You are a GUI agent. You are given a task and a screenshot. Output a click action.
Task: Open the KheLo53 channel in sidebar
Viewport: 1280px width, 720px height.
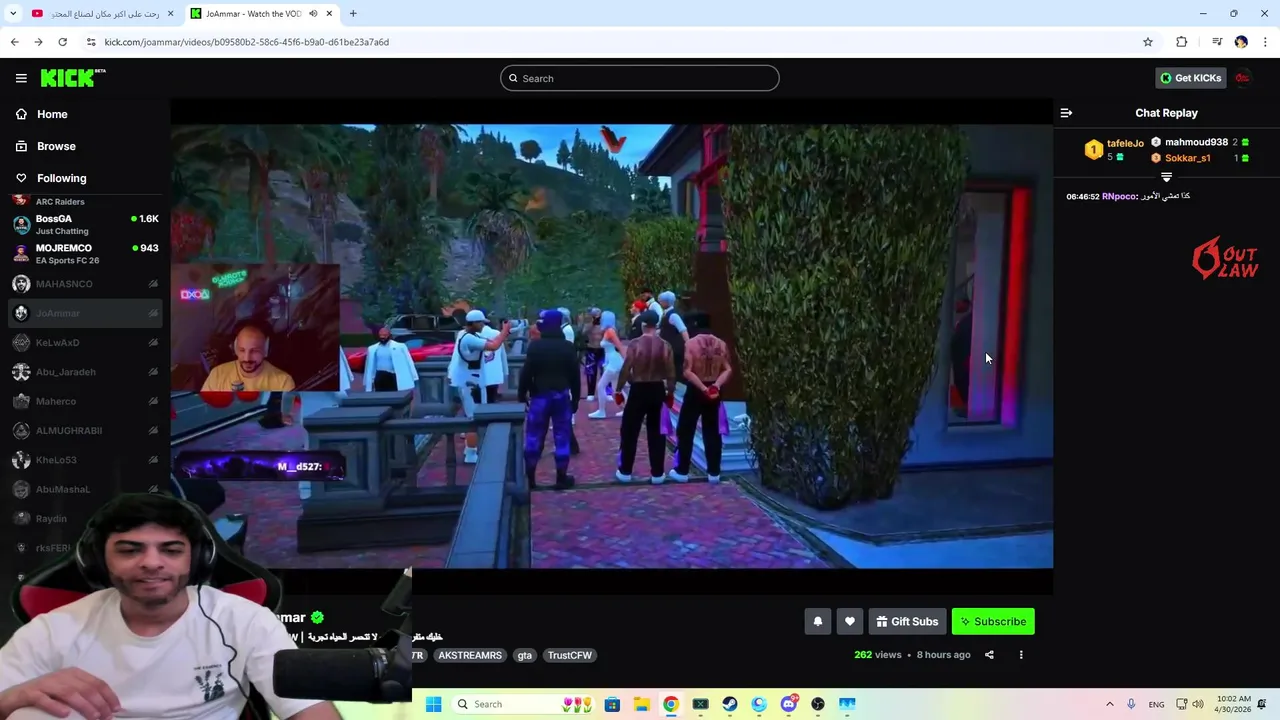(85, 460)
